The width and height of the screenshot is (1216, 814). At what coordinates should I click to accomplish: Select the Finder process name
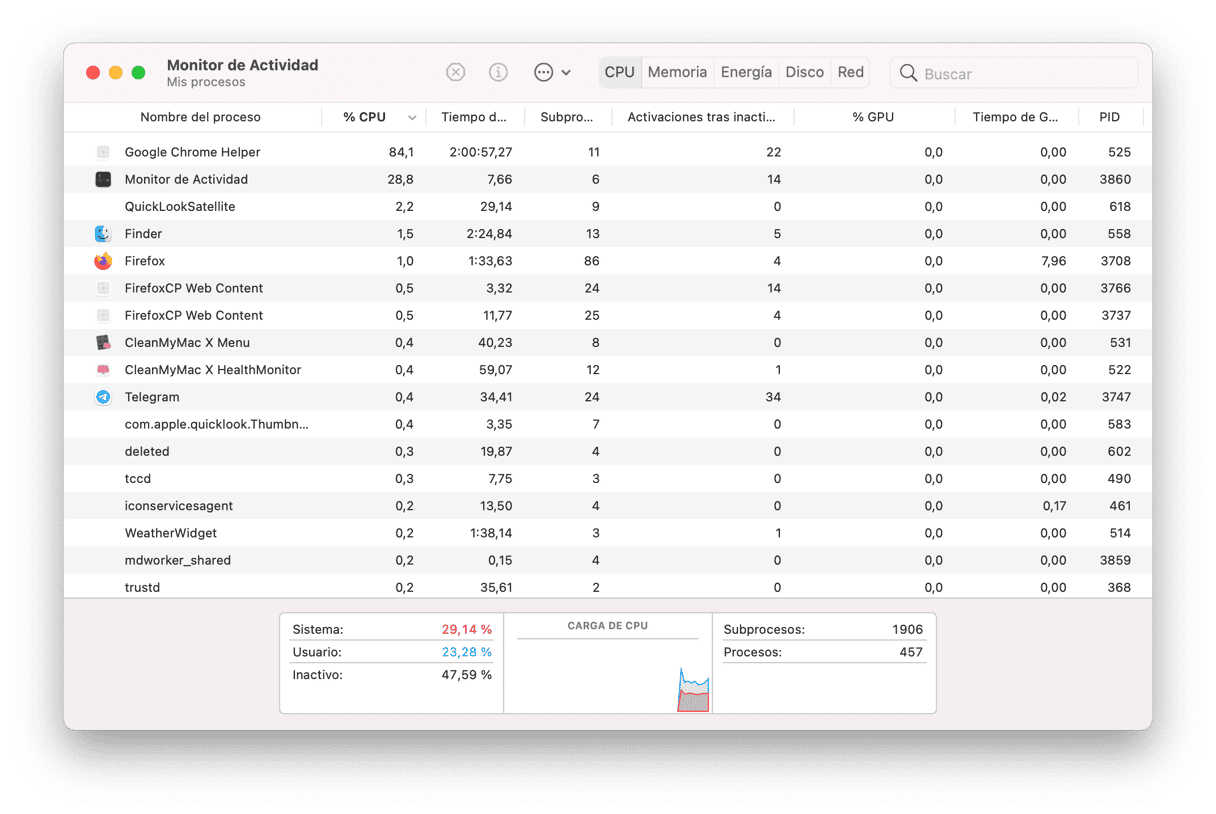coord(143,233)
